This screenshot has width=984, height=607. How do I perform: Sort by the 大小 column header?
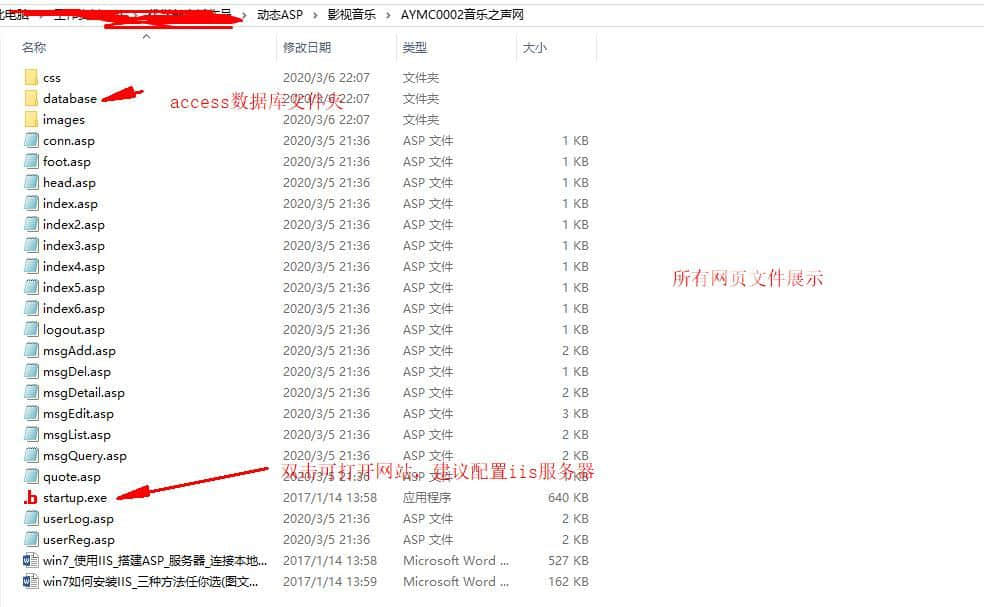pyautogui.click(x=533, y=48)
